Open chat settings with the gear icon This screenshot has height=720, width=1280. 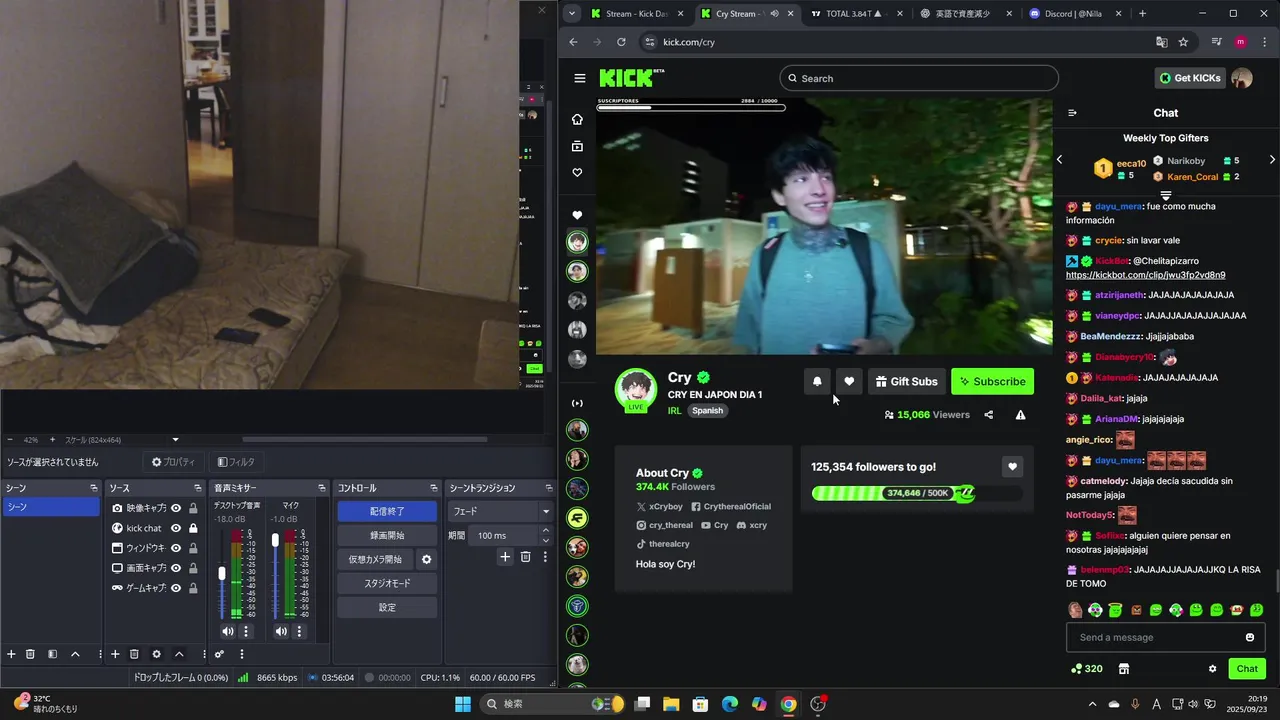(x=1212, y=669)
